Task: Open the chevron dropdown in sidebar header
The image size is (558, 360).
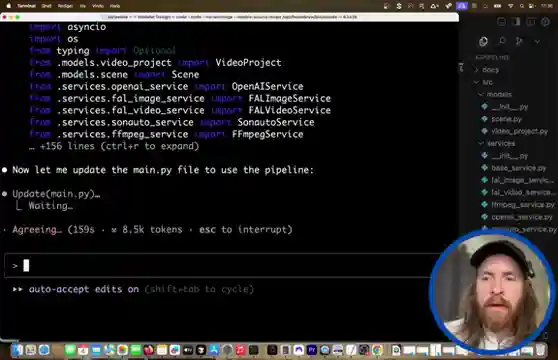Action: click(x=537, y=42)
